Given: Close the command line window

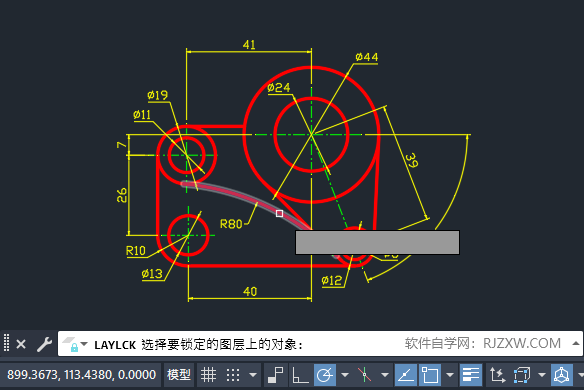Looking at the screenshot, I should (21, 344).
